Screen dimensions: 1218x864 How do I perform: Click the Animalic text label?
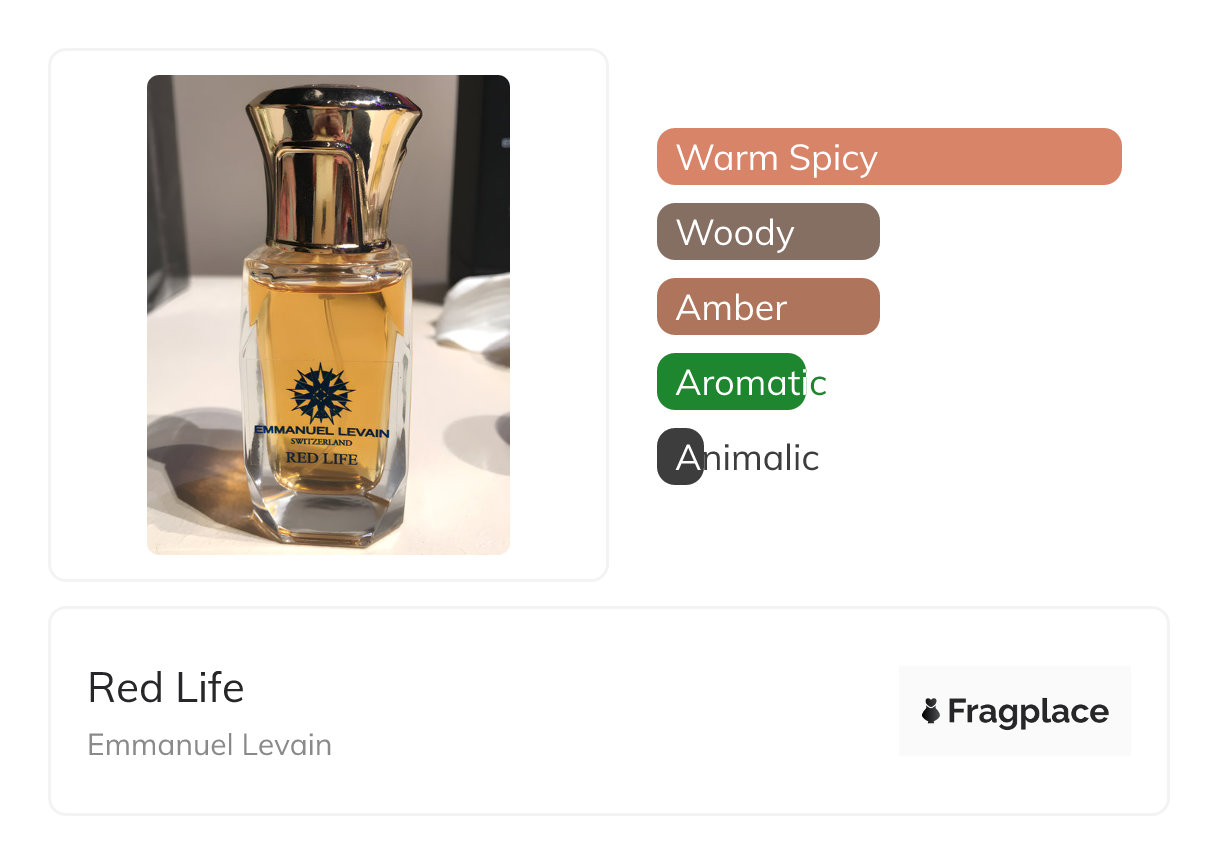tap(748, 458)
